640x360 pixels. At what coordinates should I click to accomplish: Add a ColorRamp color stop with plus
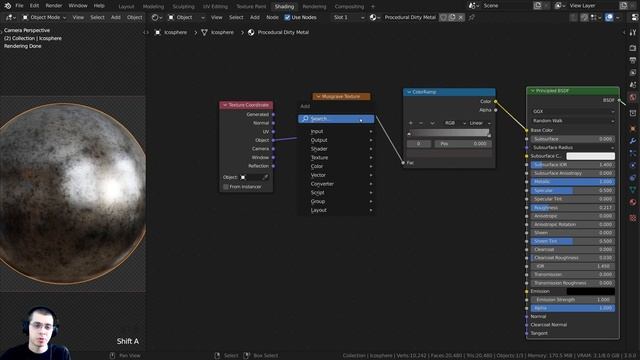pyautogui.click(x=411, y=123)
